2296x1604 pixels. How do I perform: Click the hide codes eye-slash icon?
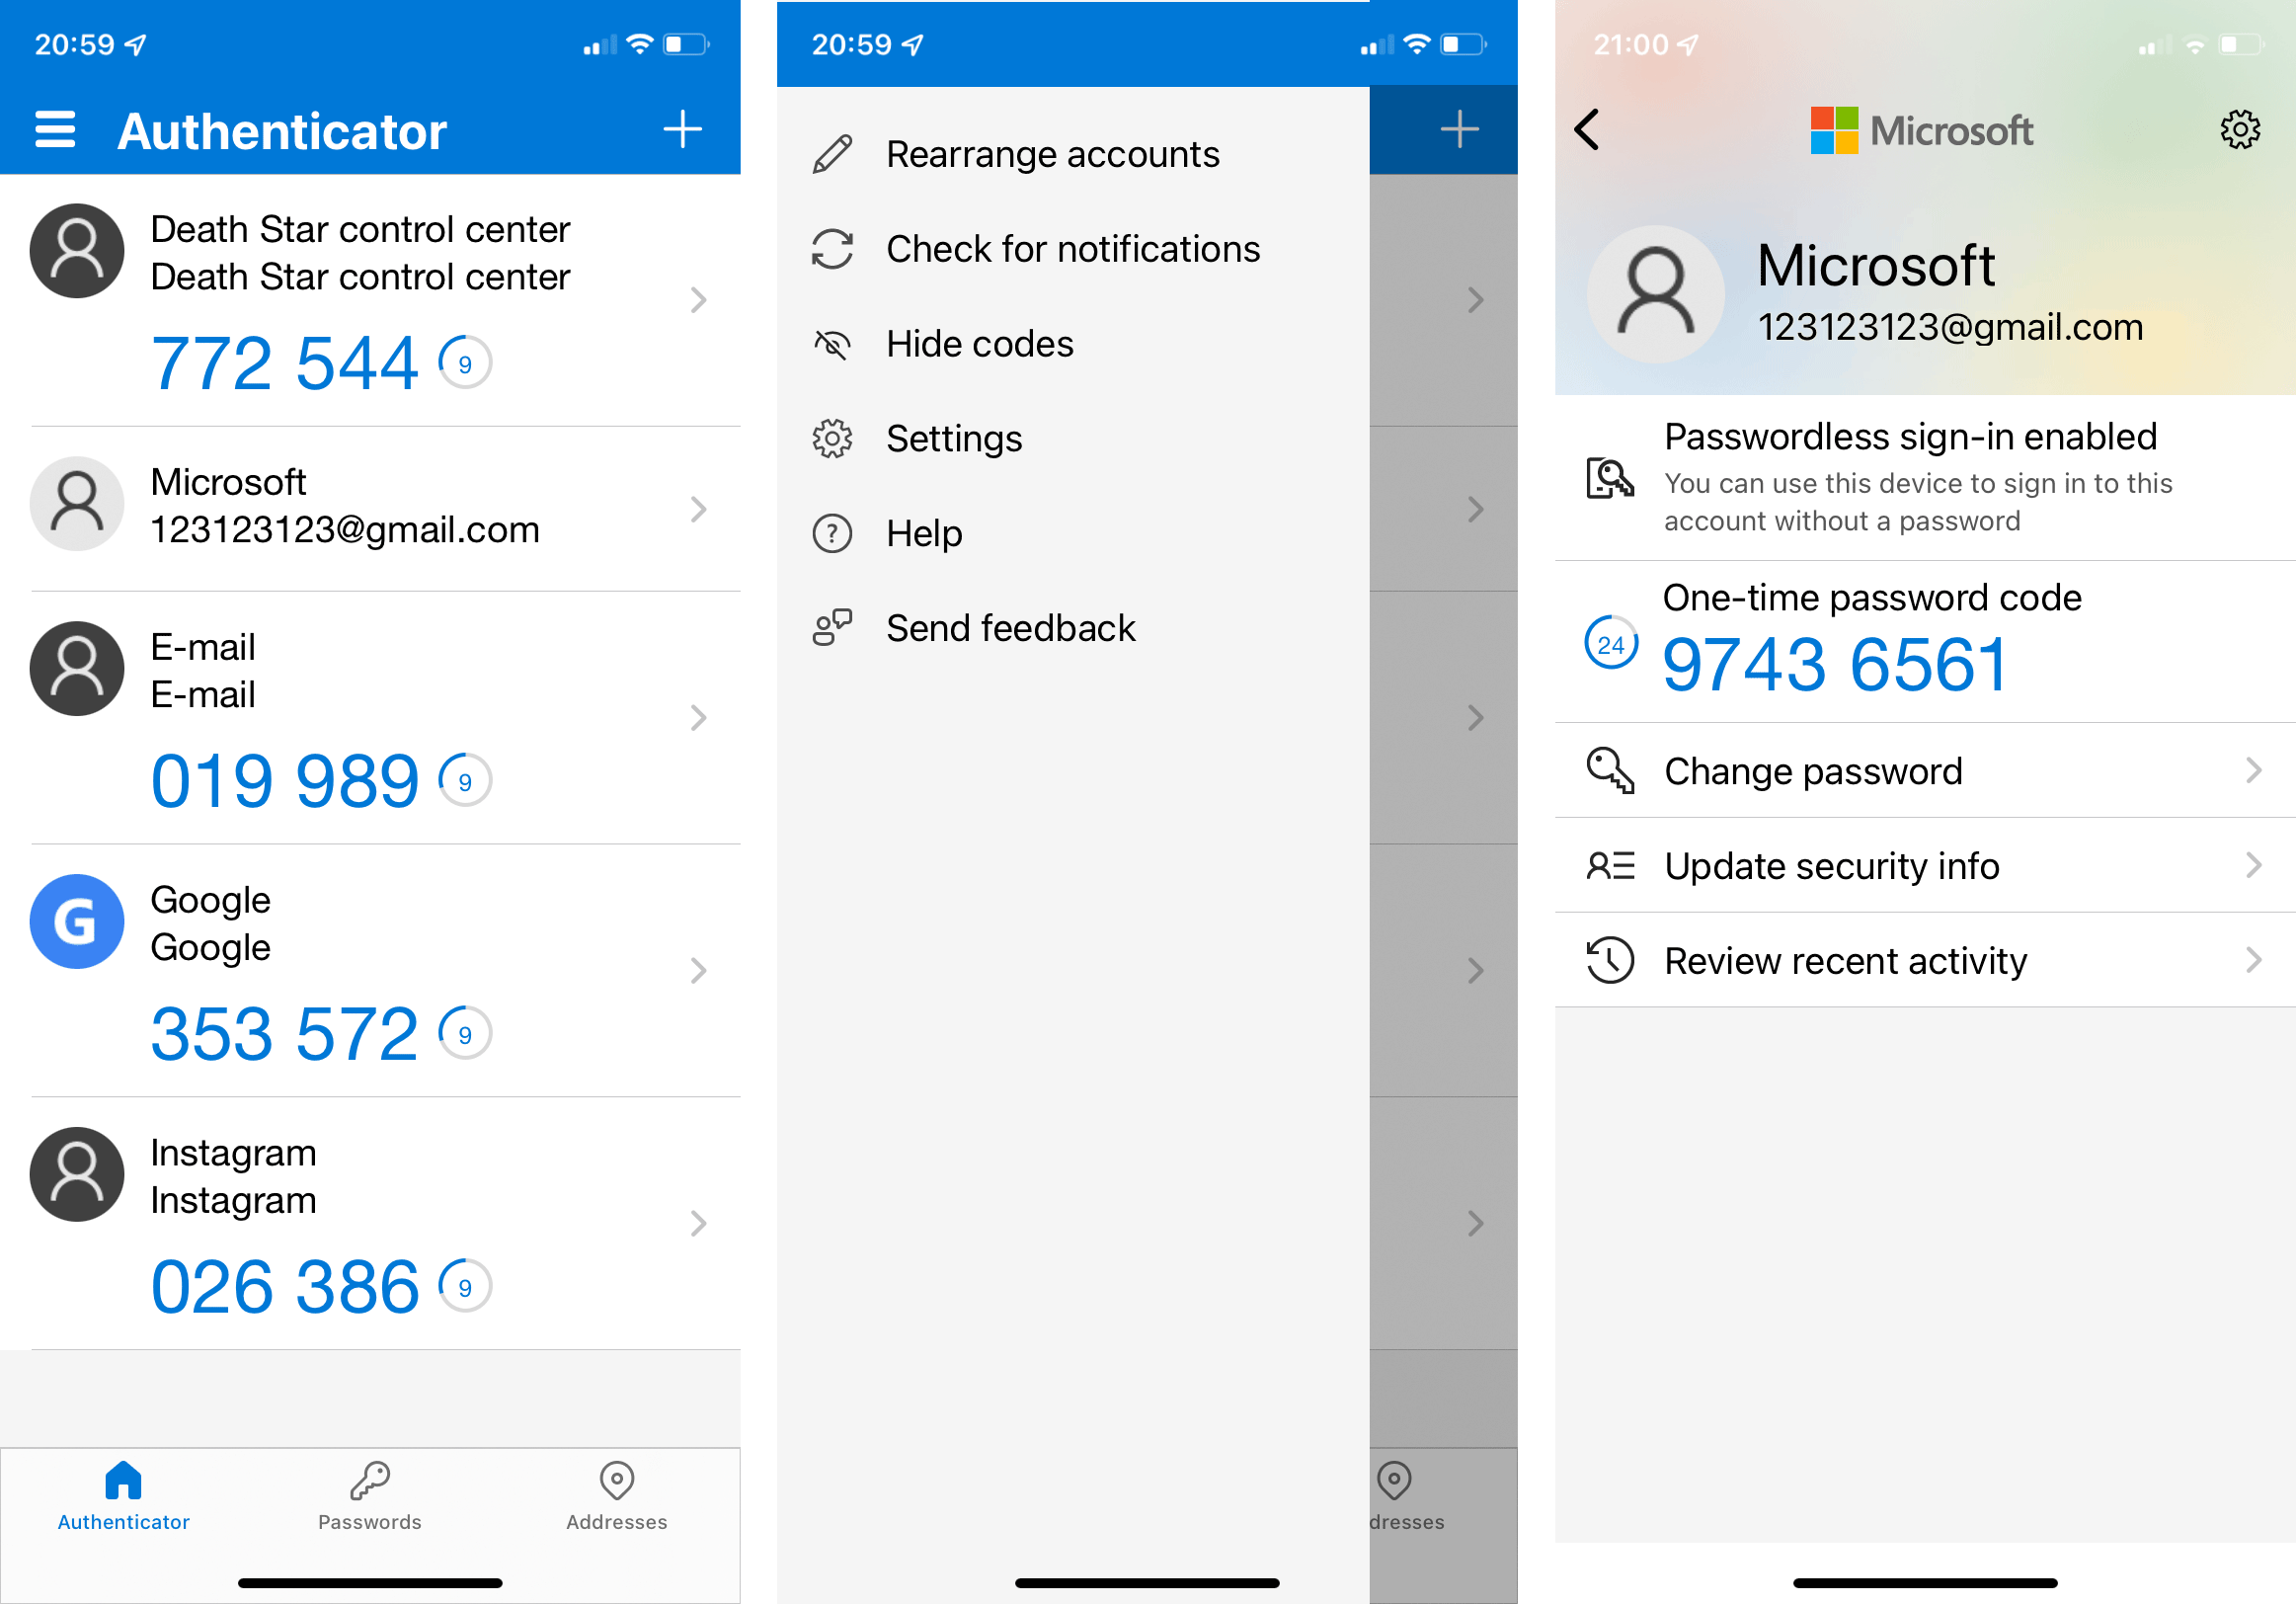pos(832,346)
